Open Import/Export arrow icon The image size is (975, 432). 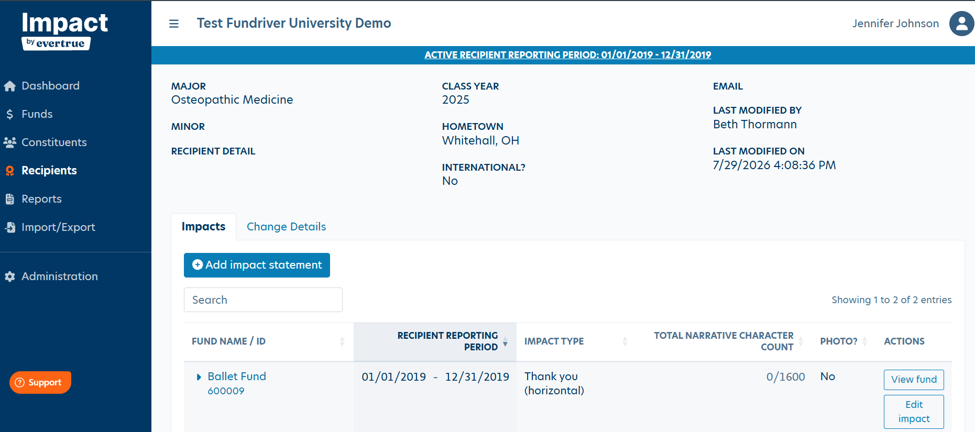tap(9, 227)
